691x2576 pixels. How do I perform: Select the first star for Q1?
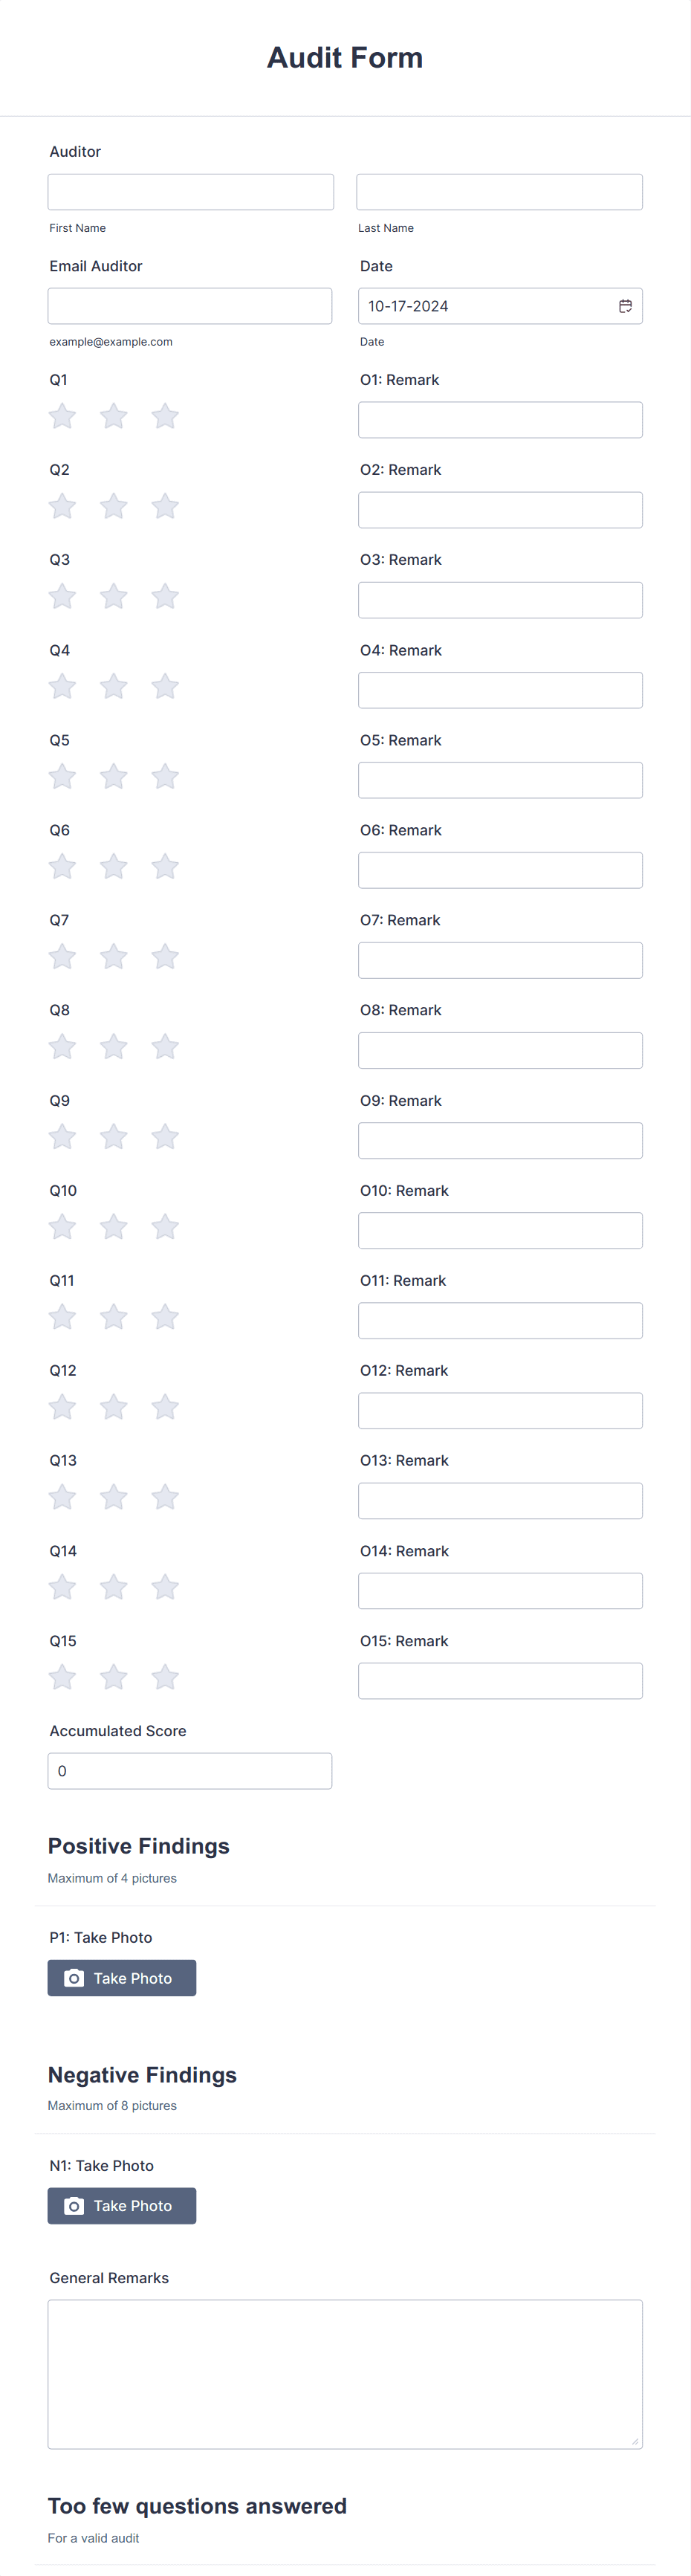tap(61, 416)
